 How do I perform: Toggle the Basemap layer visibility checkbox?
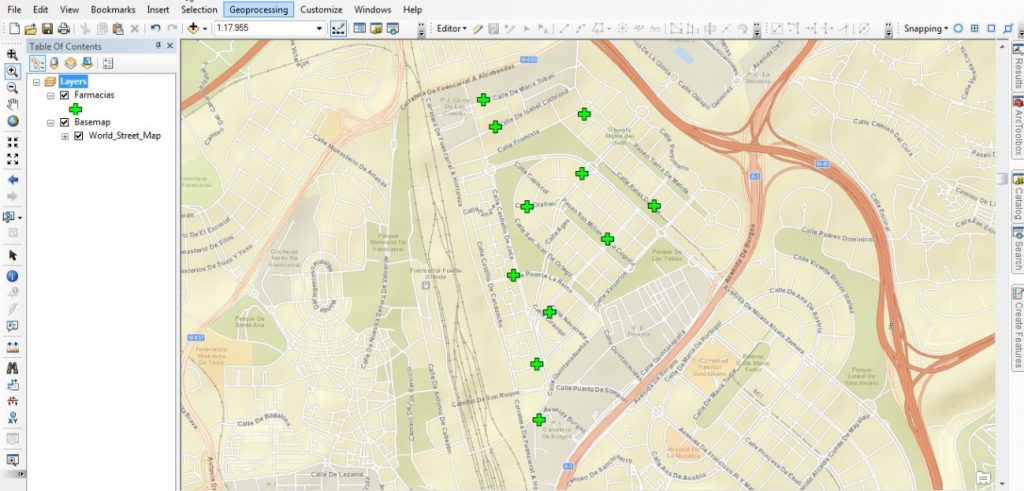coord(65,122)
